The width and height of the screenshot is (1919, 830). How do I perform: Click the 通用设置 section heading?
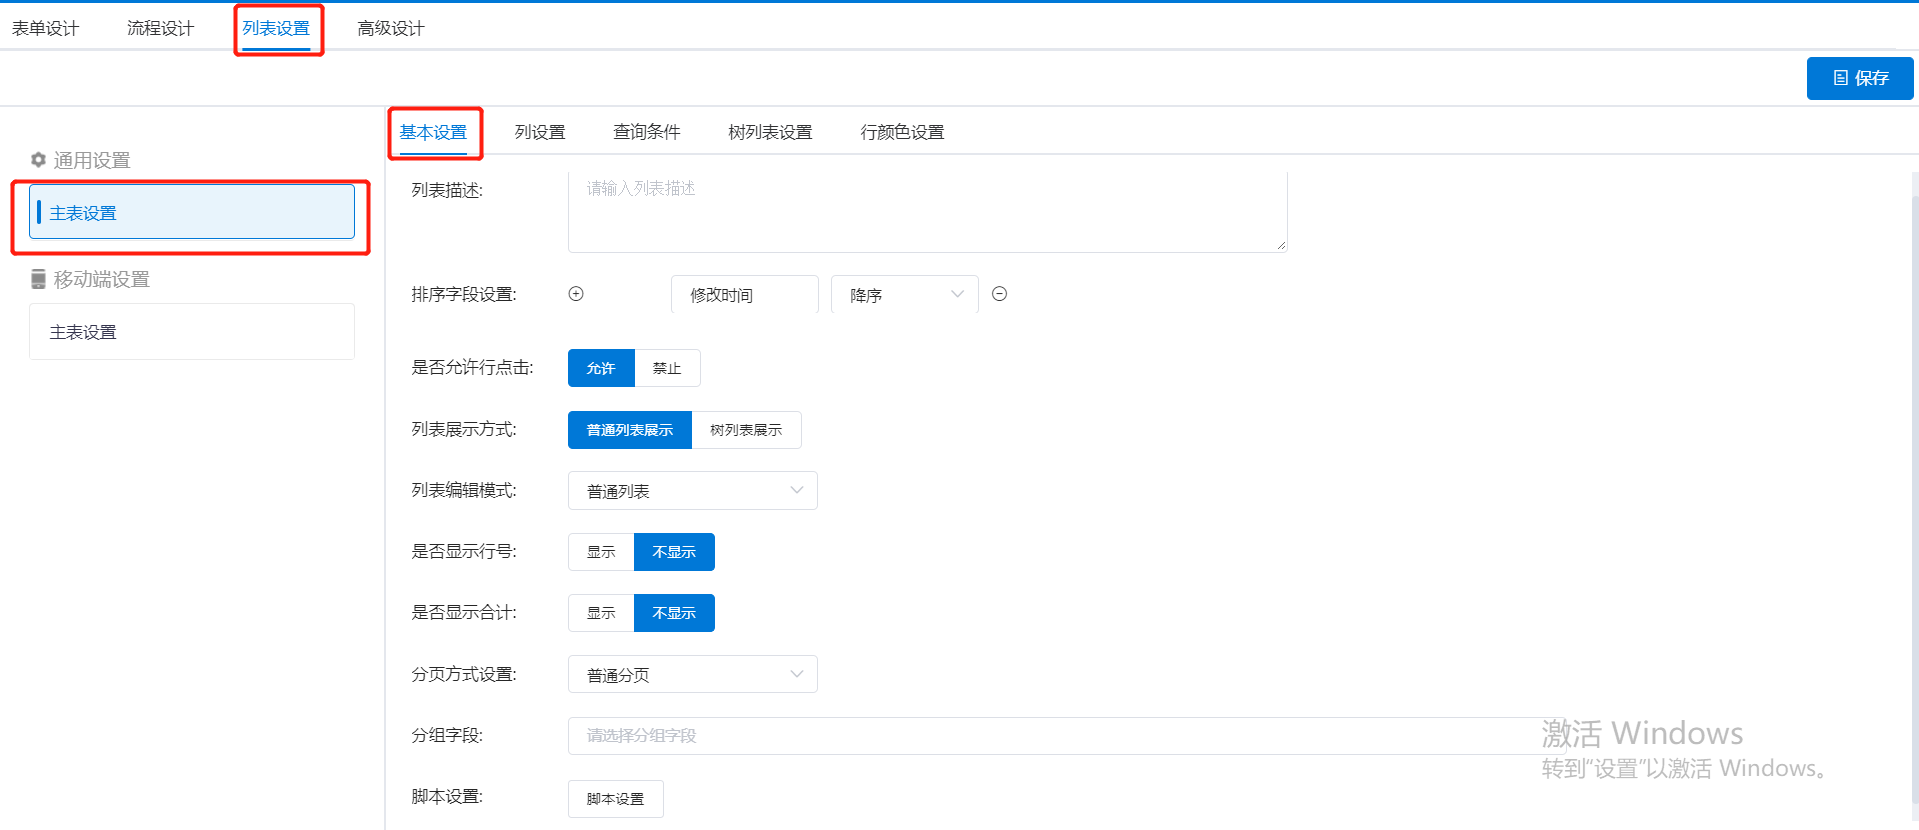pyautogui.click(x=92, y=160)
